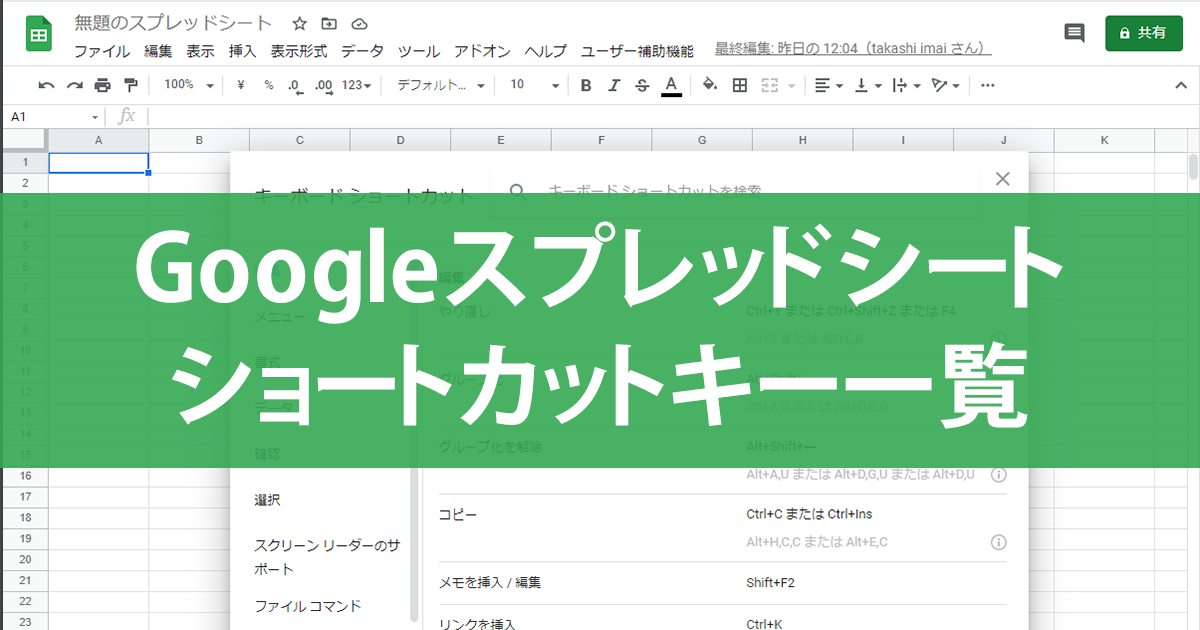The width and height of the screenshot is (1200, 630).
Task: Toggle bold formatting
Action: pos(586,86)
